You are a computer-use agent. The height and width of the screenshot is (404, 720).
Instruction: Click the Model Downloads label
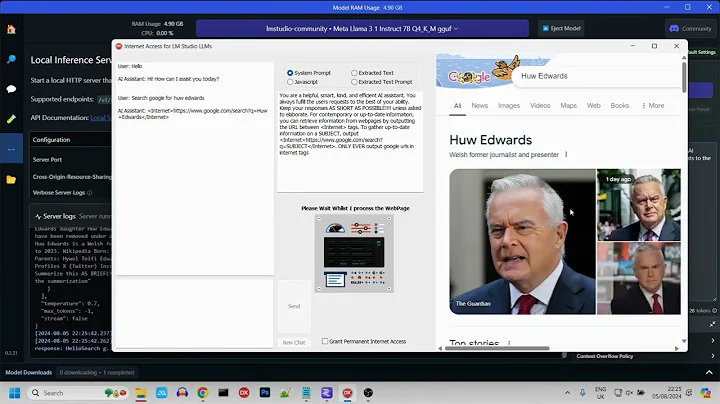[x=28, y=372]
